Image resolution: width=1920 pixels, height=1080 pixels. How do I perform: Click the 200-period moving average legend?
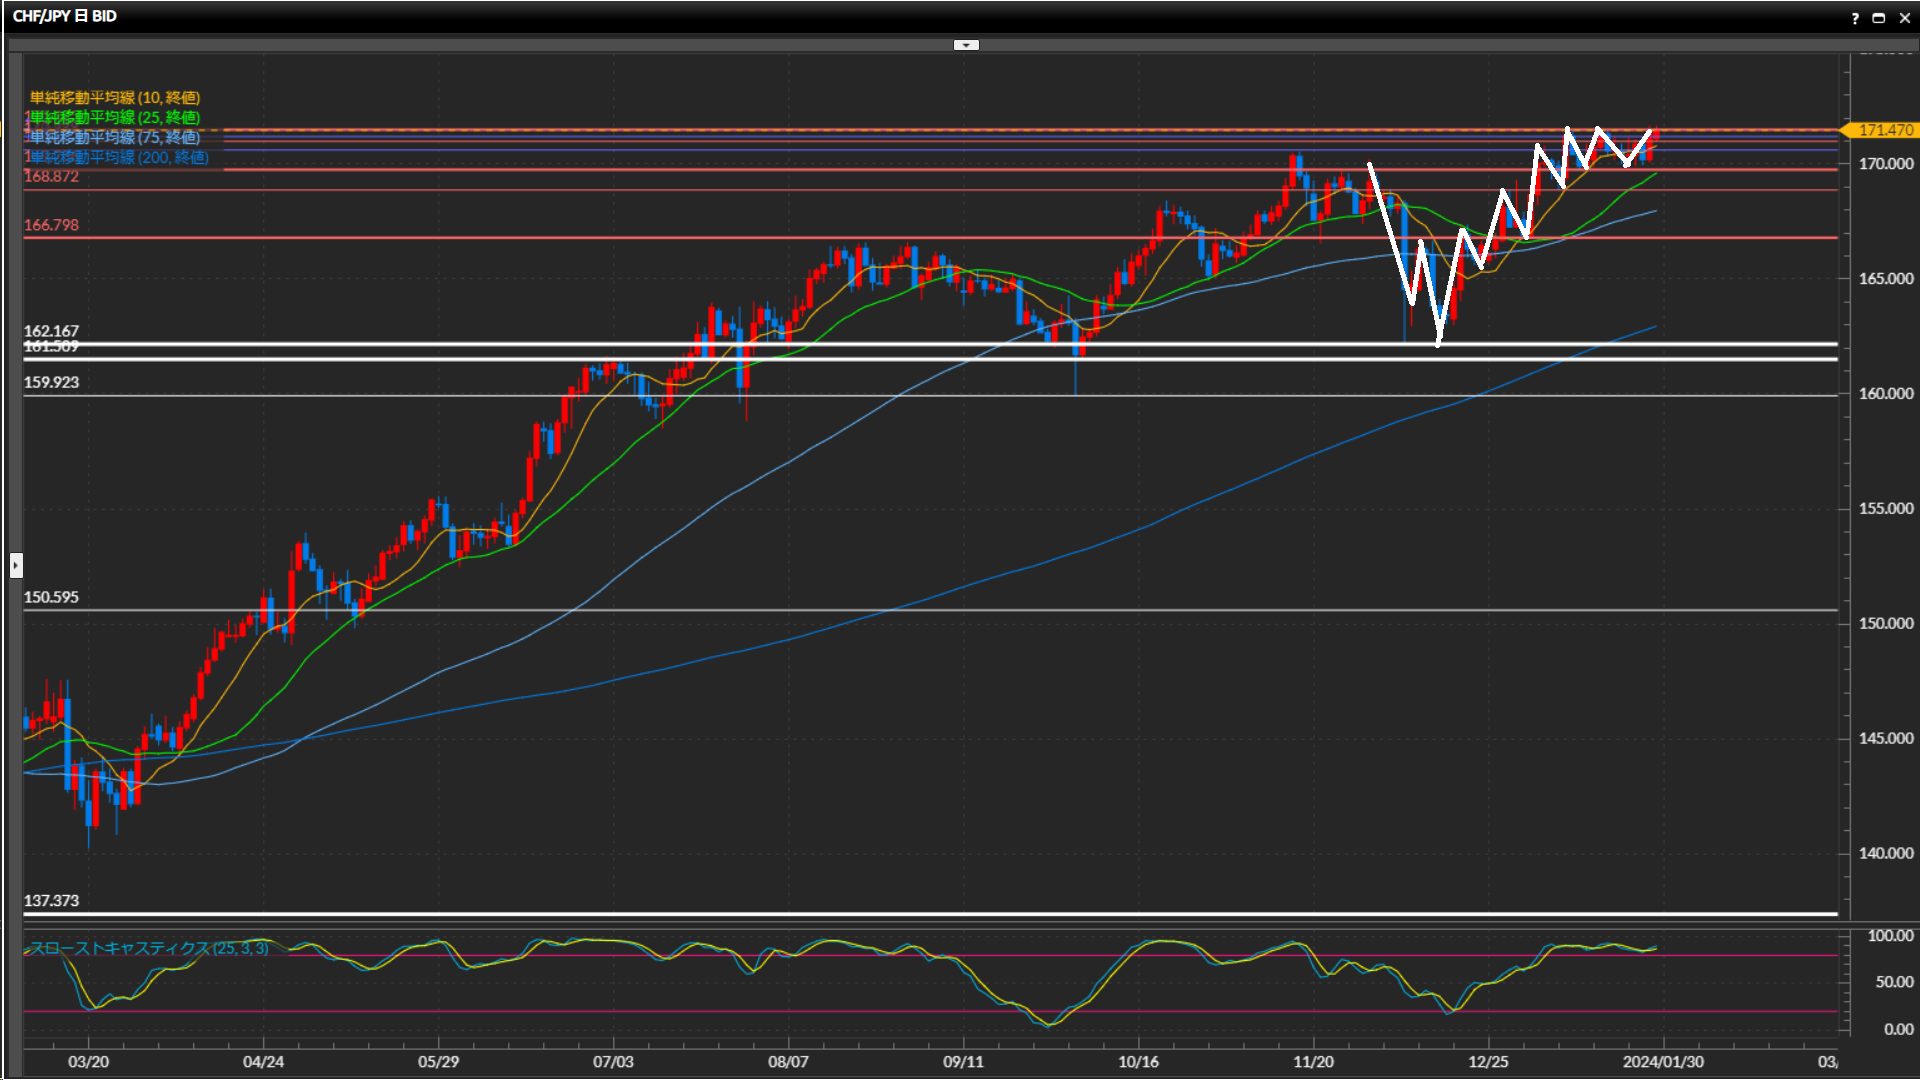[x=119, y=157]
